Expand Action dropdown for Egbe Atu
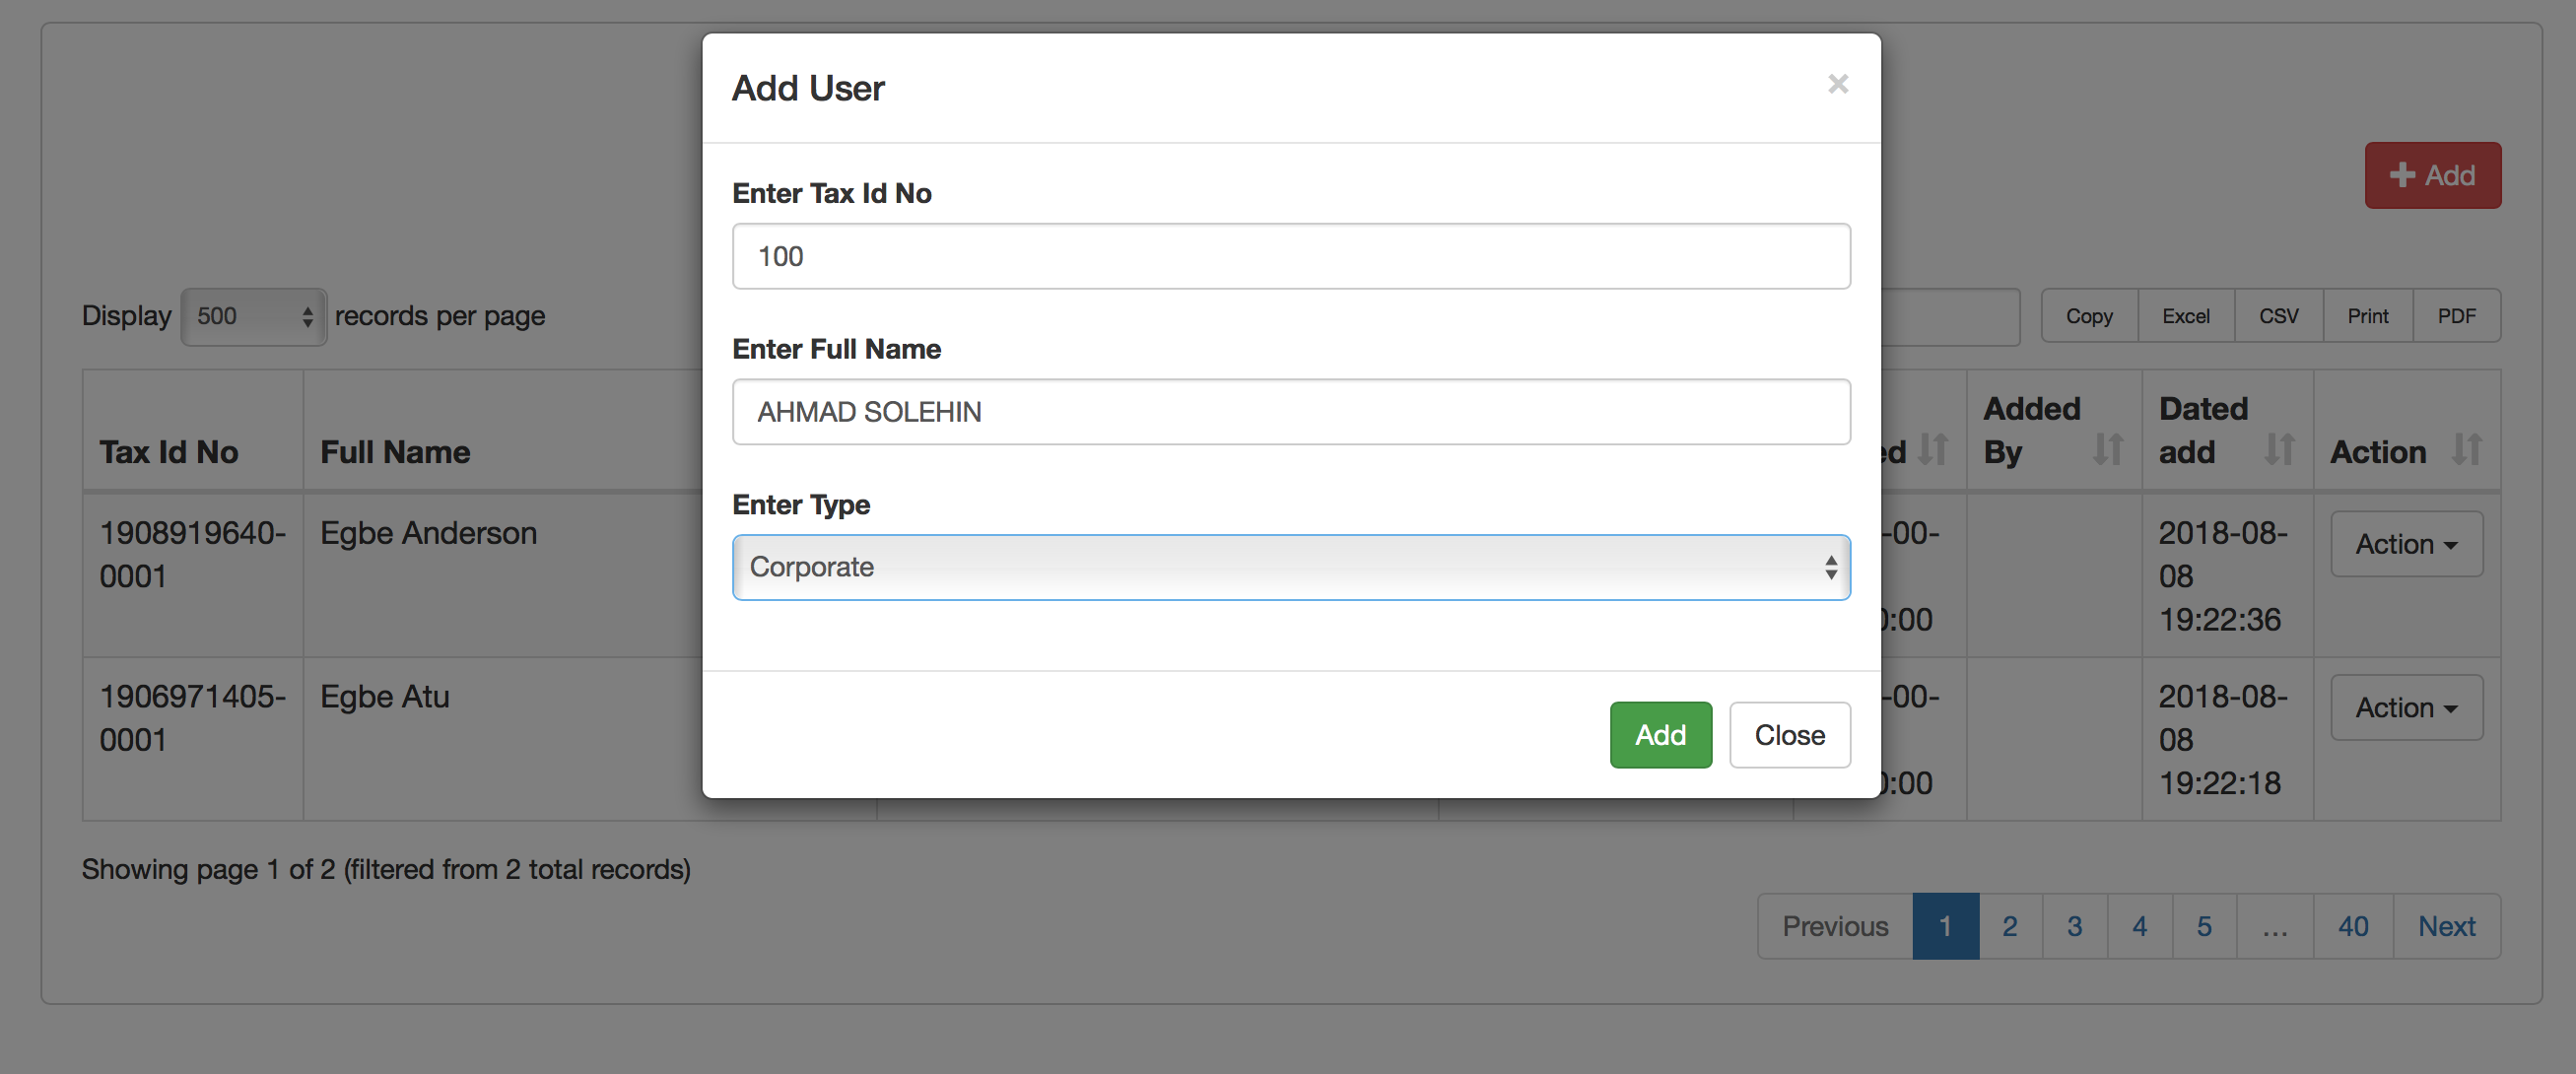 pos(2405,707)
